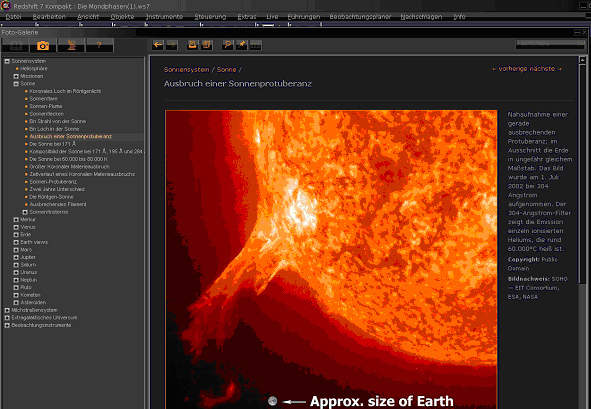Click the forward arrow navigation button
Viewport: 591px width, 409px height.
[x=171, y=45]
